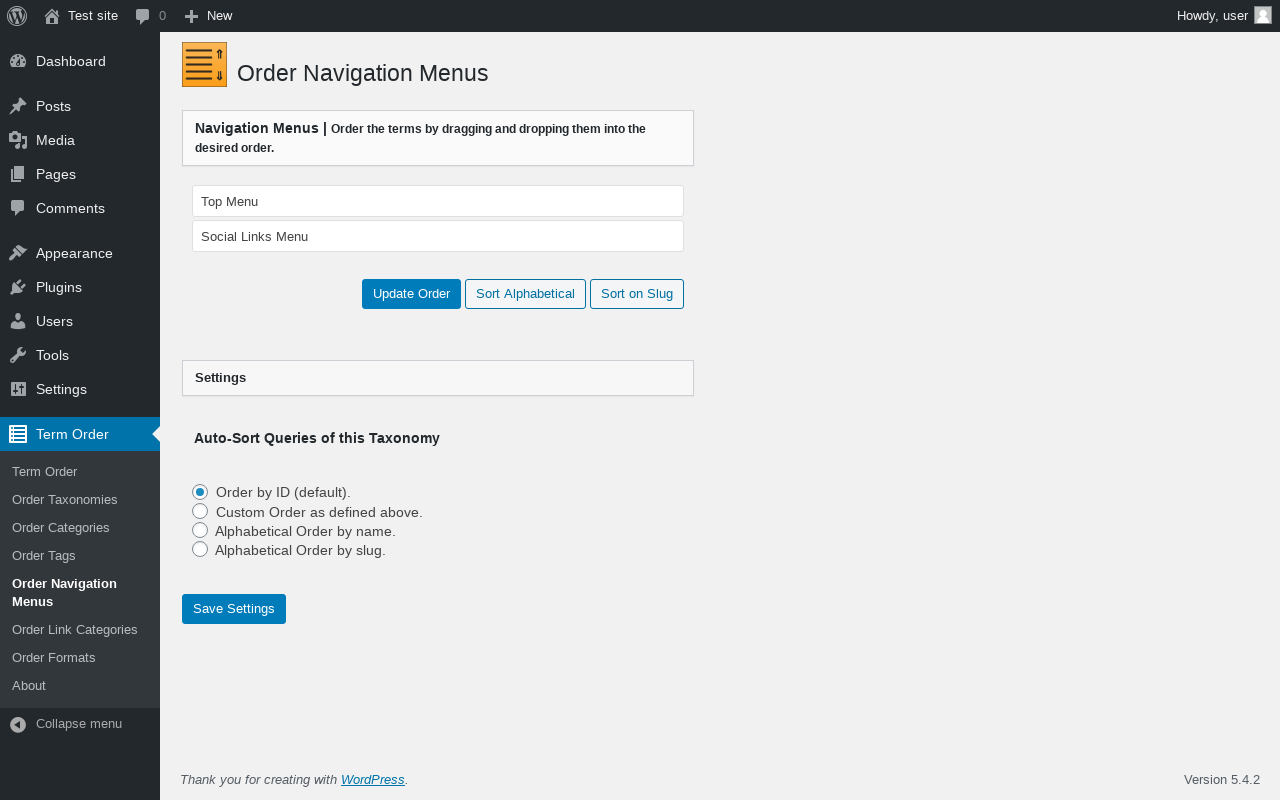The image size is (1280, 800).
Task: Select Custom Order as defined above radio
Action: 200,511
